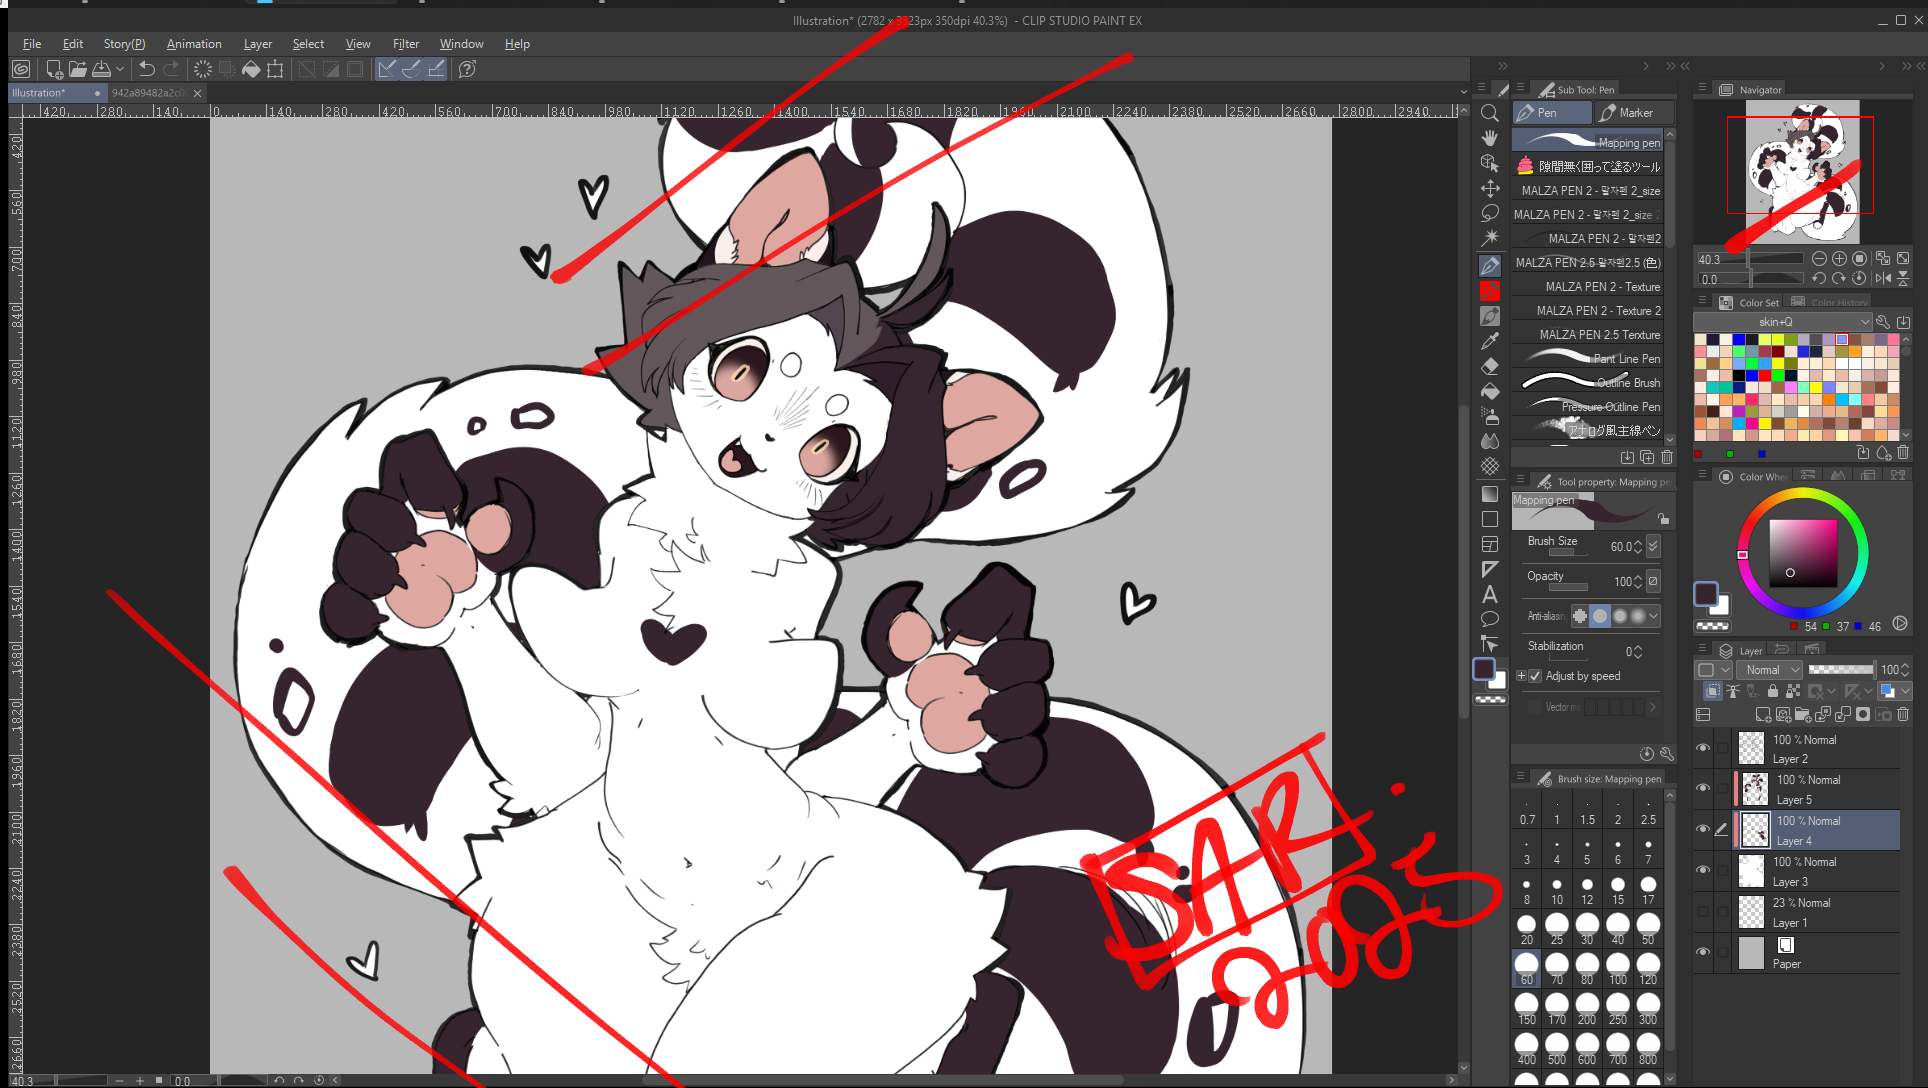Show Layer 1 visibility box

coord(1703,911)
